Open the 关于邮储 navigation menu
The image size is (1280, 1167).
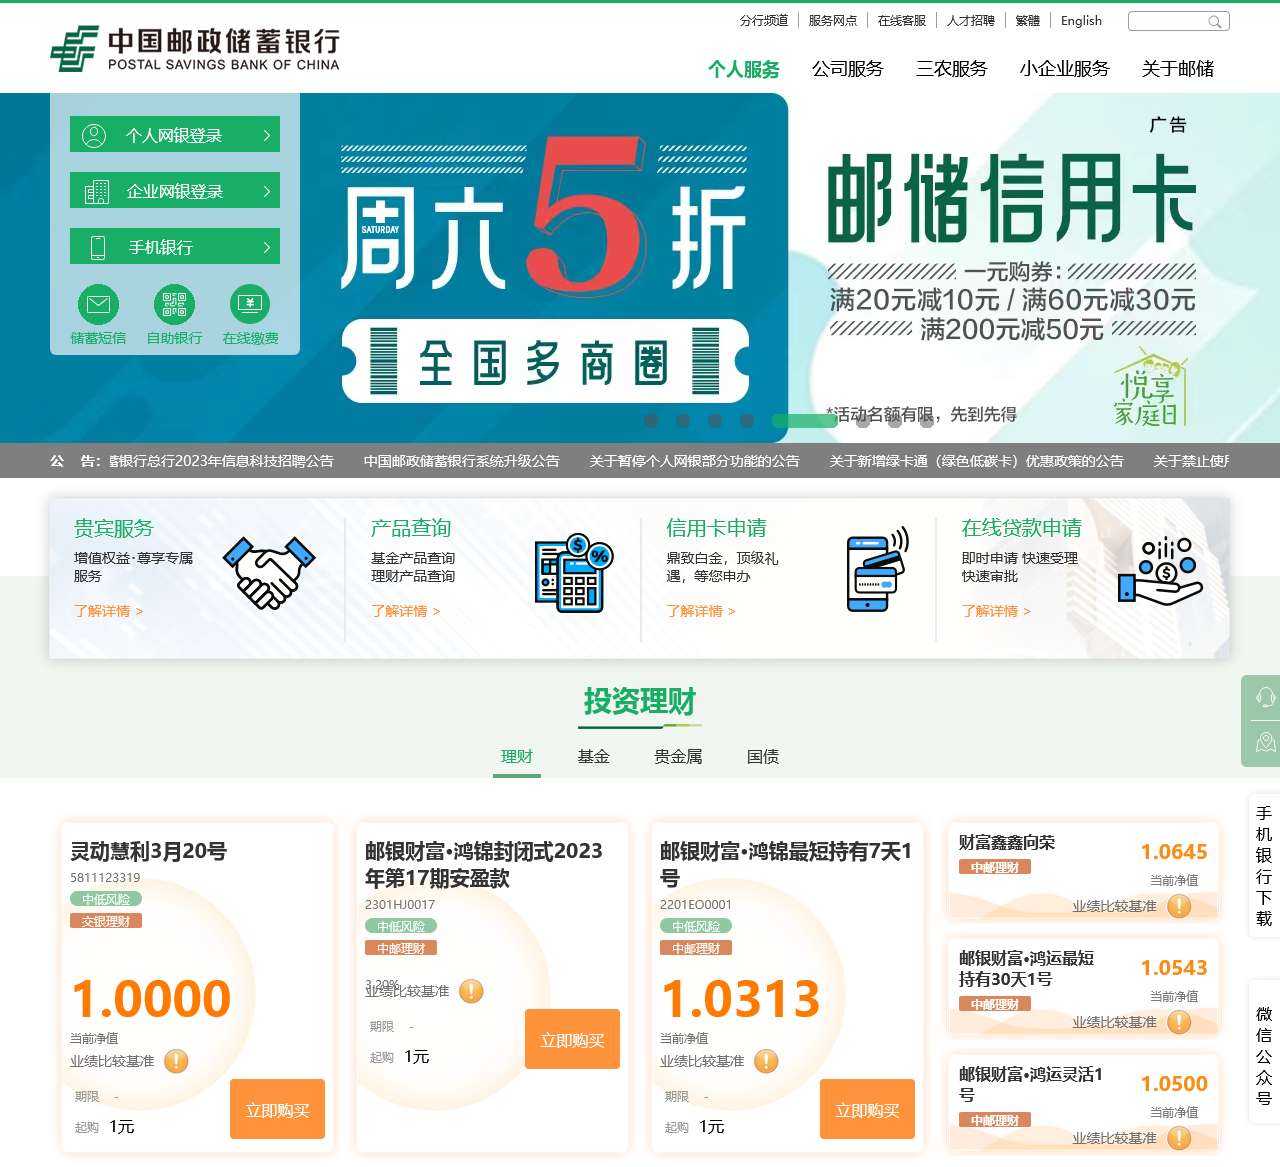1178,69
